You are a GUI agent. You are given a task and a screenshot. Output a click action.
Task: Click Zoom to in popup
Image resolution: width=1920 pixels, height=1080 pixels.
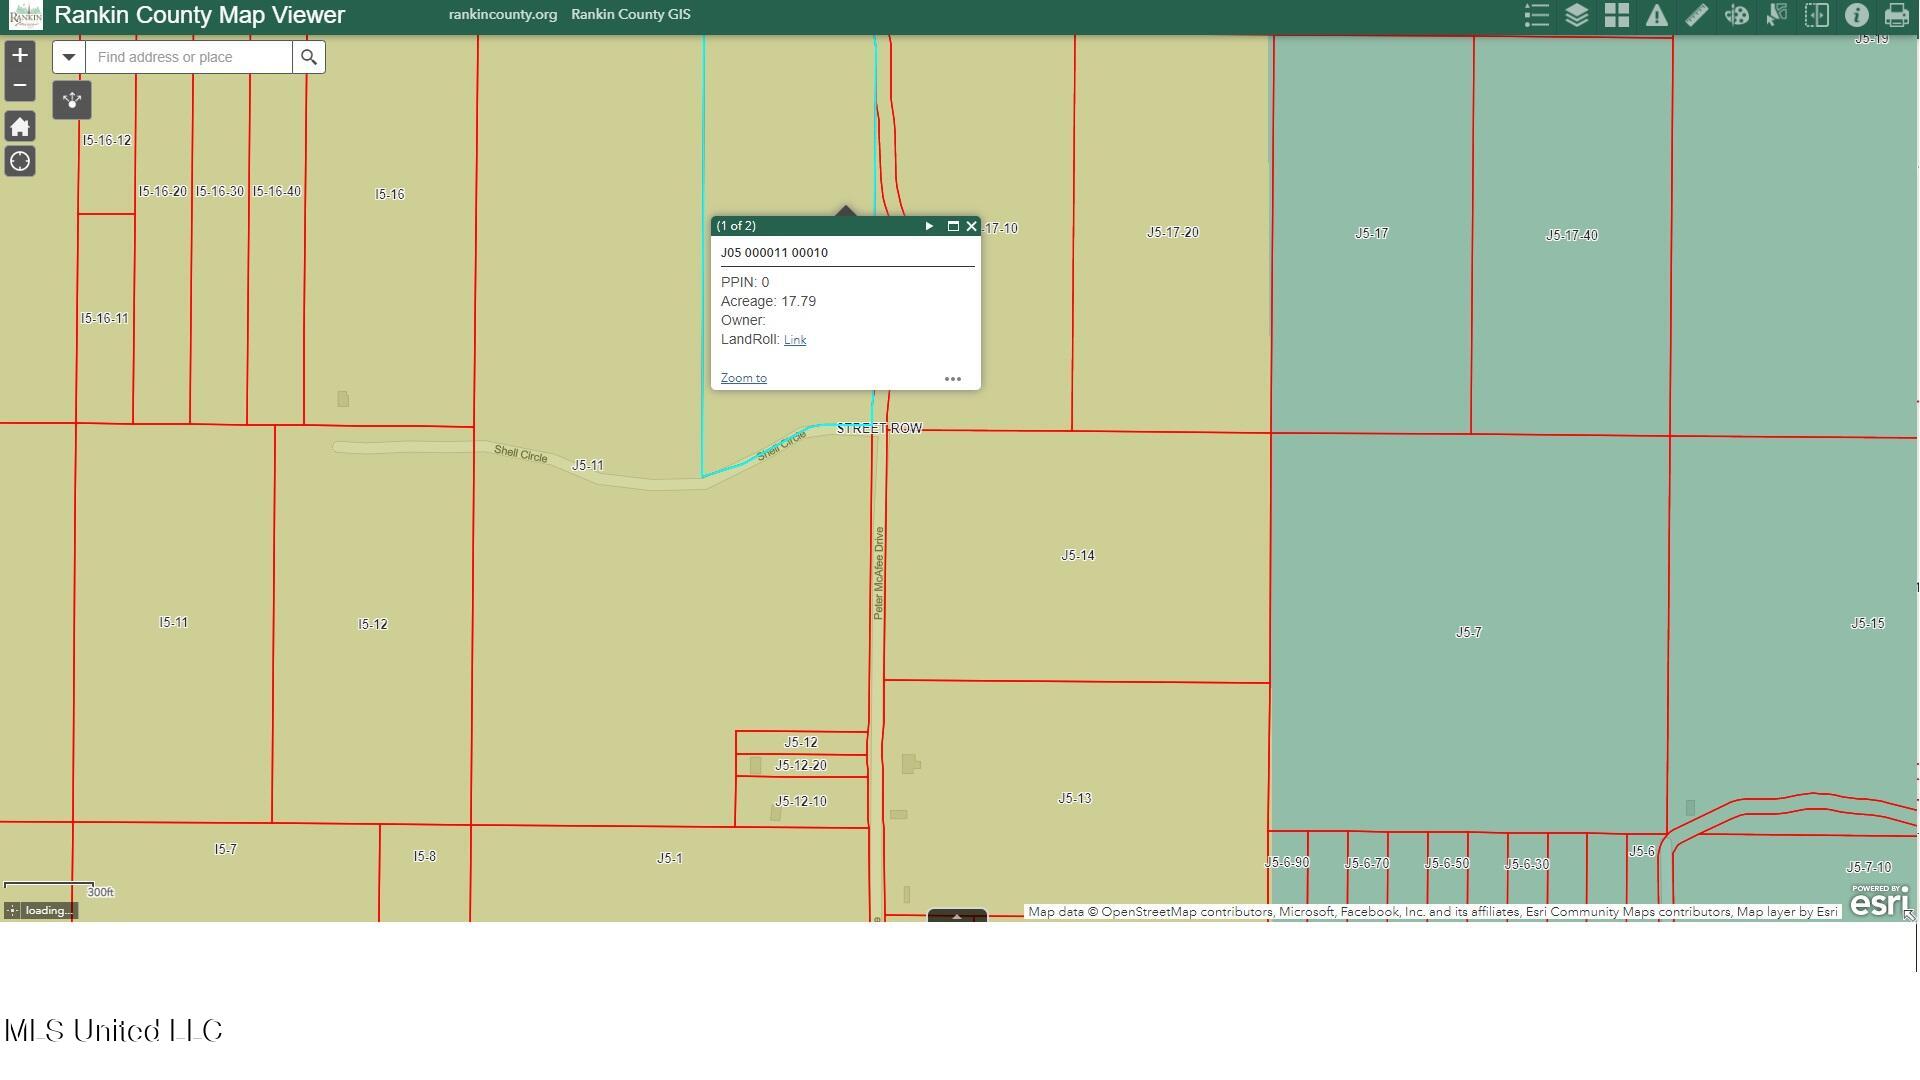click(x=744, y=378)
